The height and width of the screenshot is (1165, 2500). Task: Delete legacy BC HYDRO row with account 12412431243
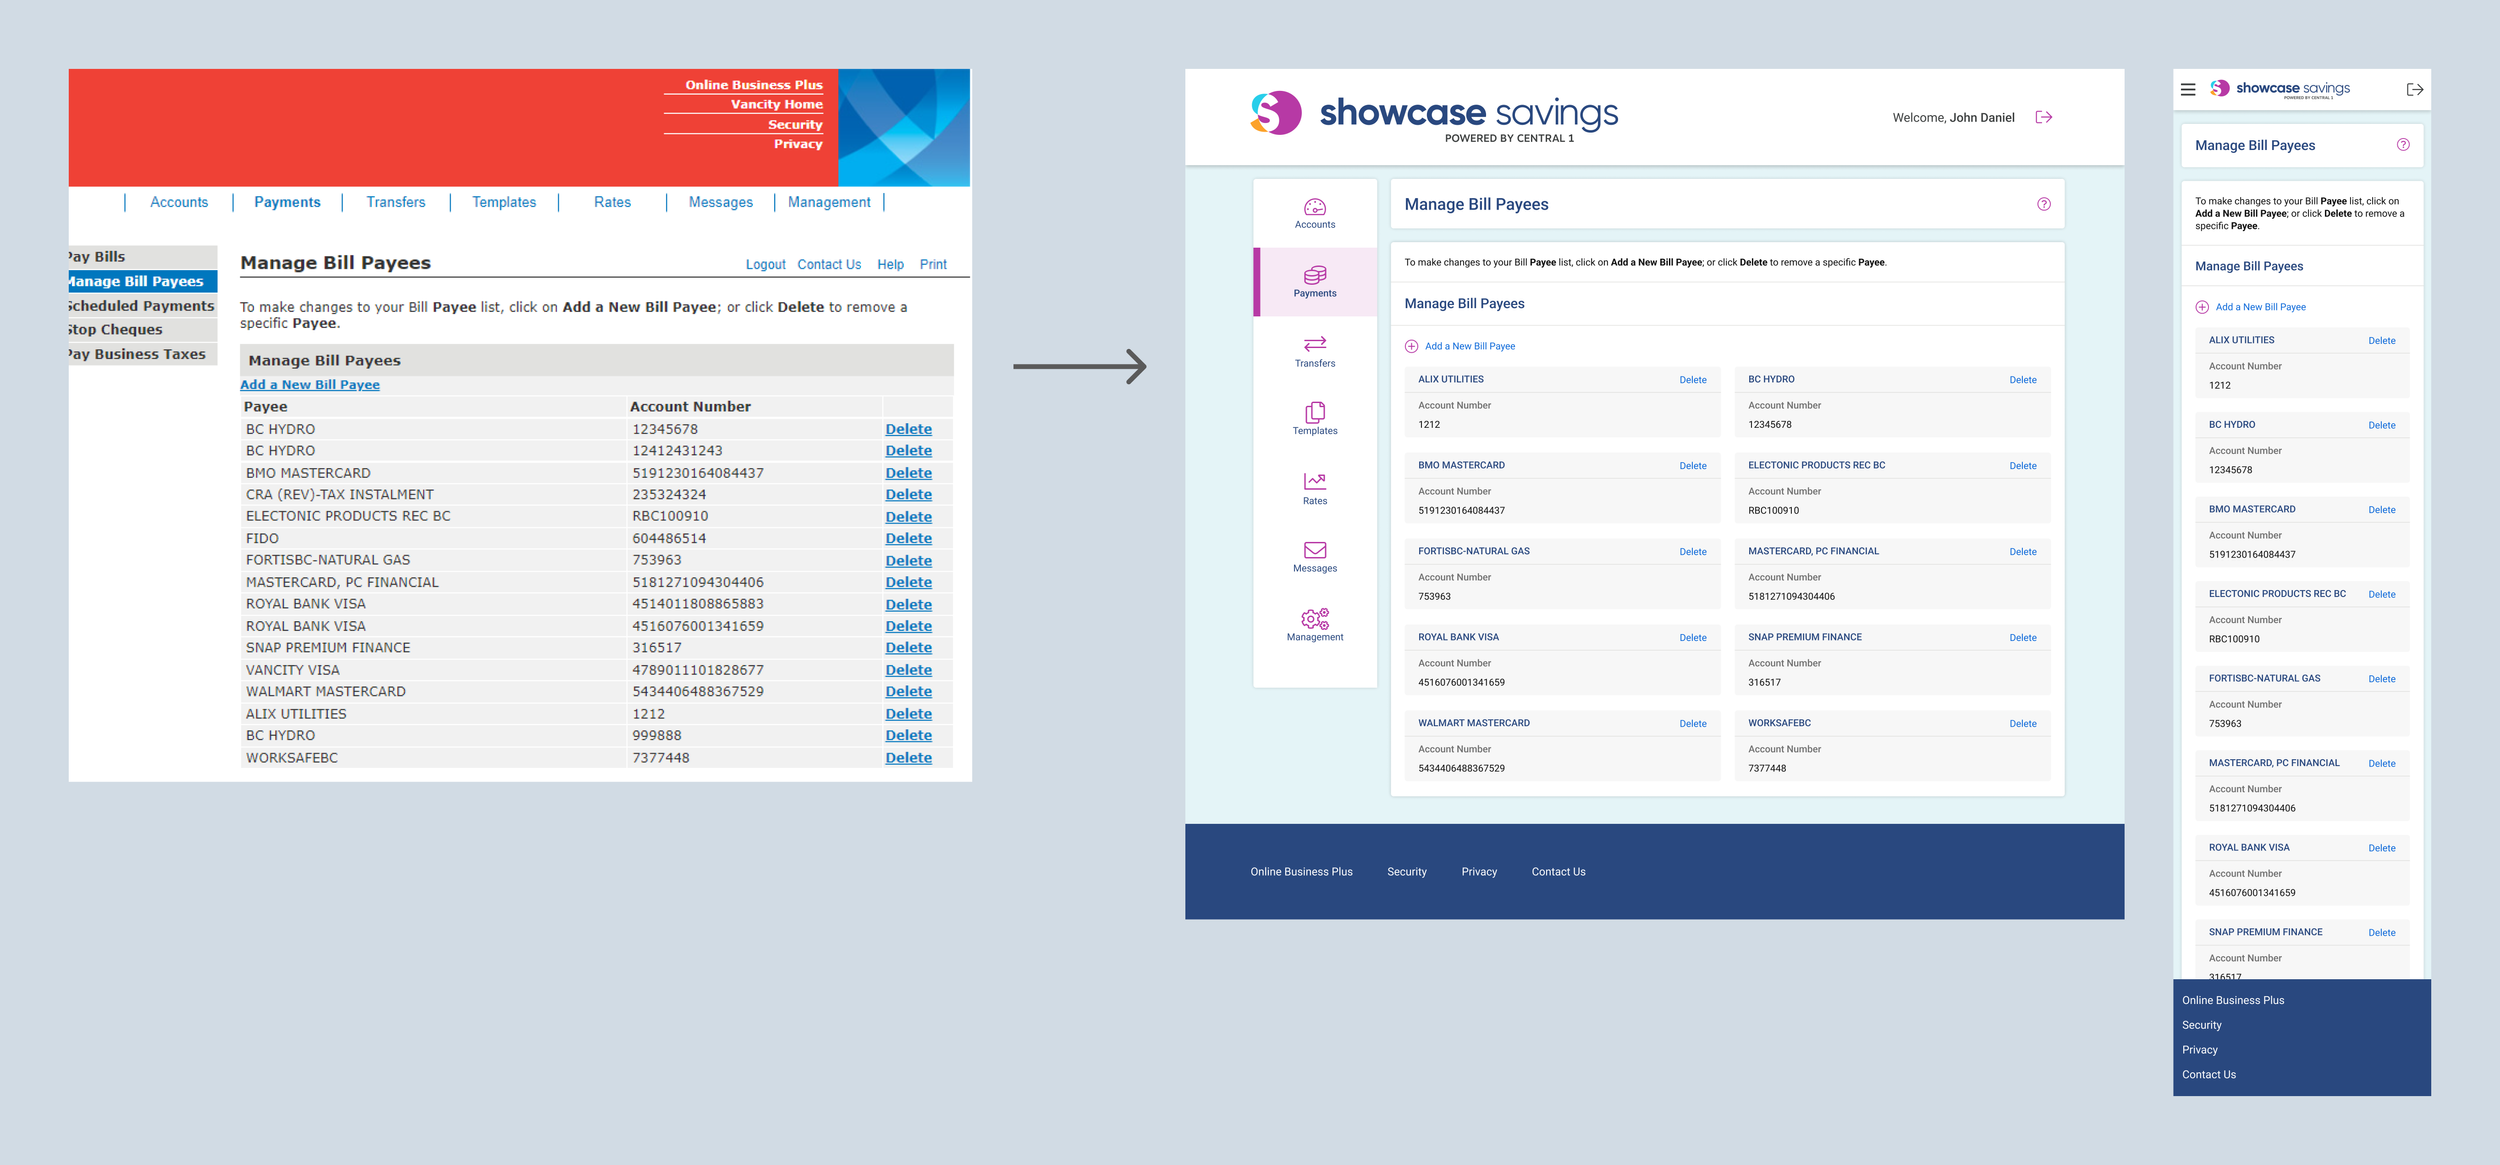[x=908, y=451]
